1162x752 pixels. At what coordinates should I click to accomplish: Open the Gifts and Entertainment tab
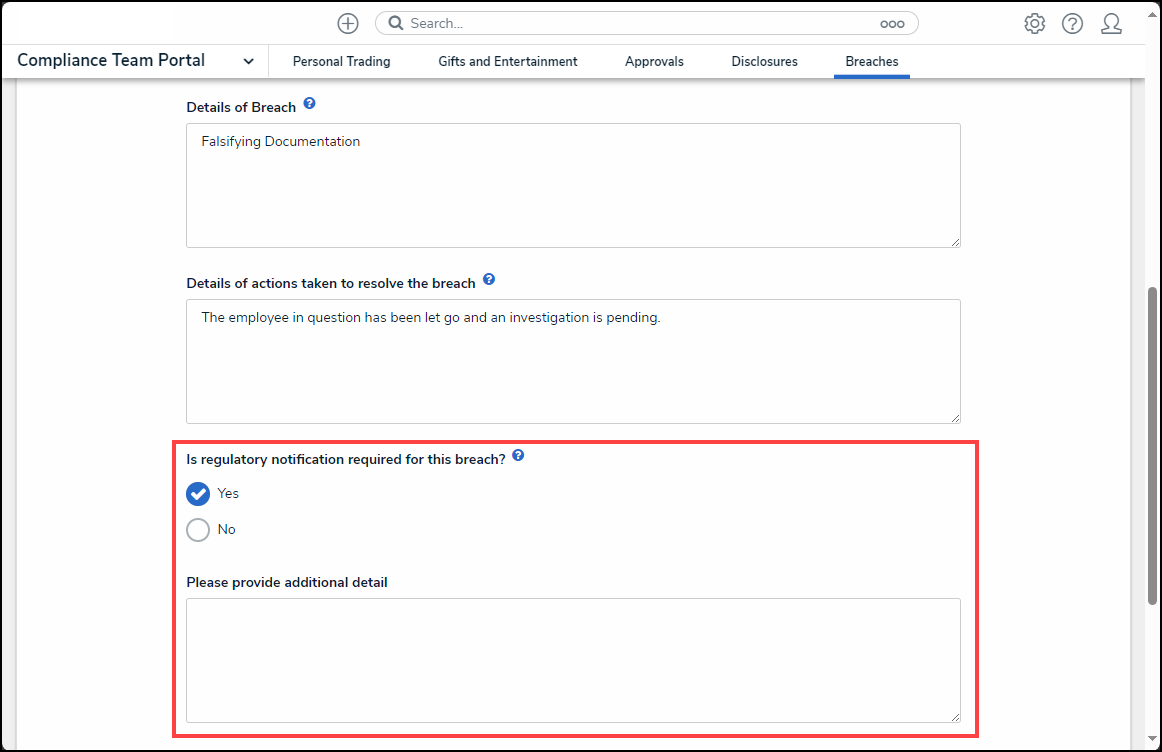(x=507, y=61)
